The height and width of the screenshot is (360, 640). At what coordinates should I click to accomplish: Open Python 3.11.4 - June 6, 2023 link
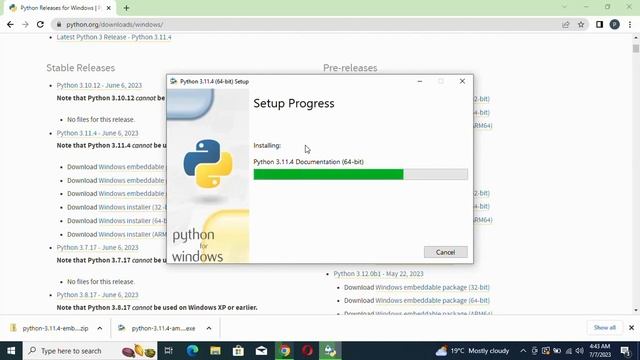click(x=98, y=133)
